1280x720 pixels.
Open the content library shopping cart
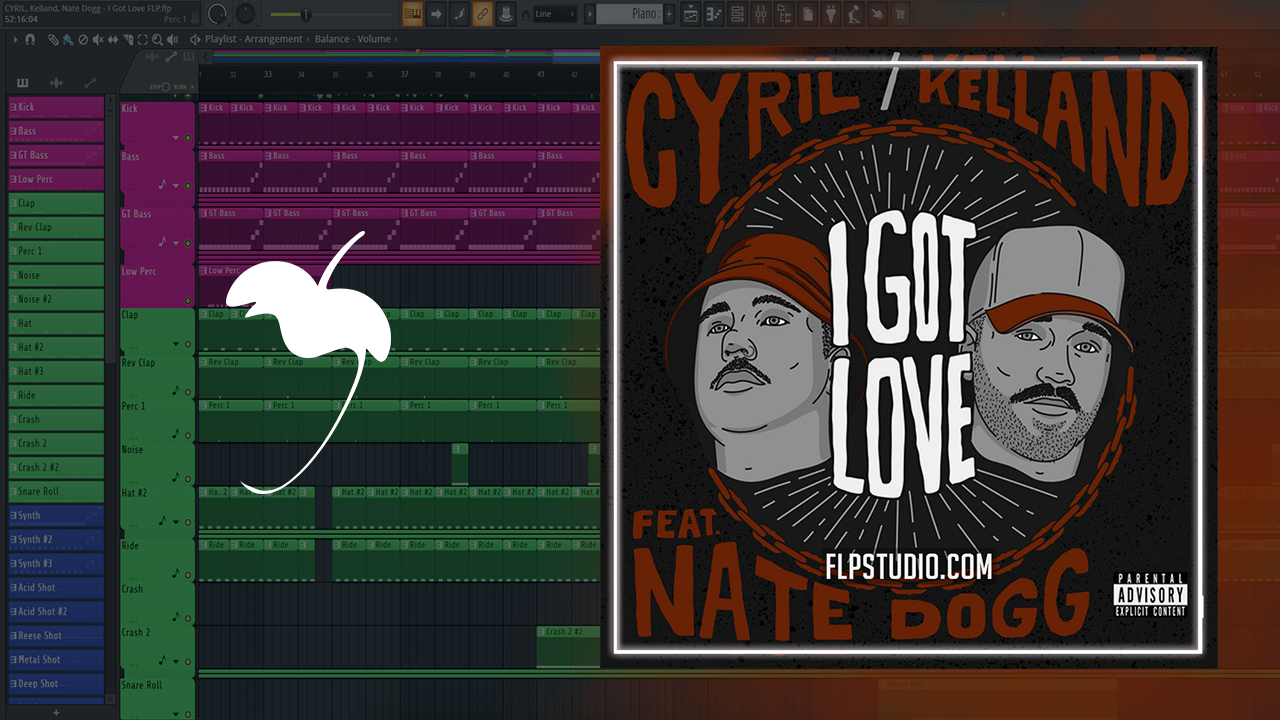click(900, 14)
